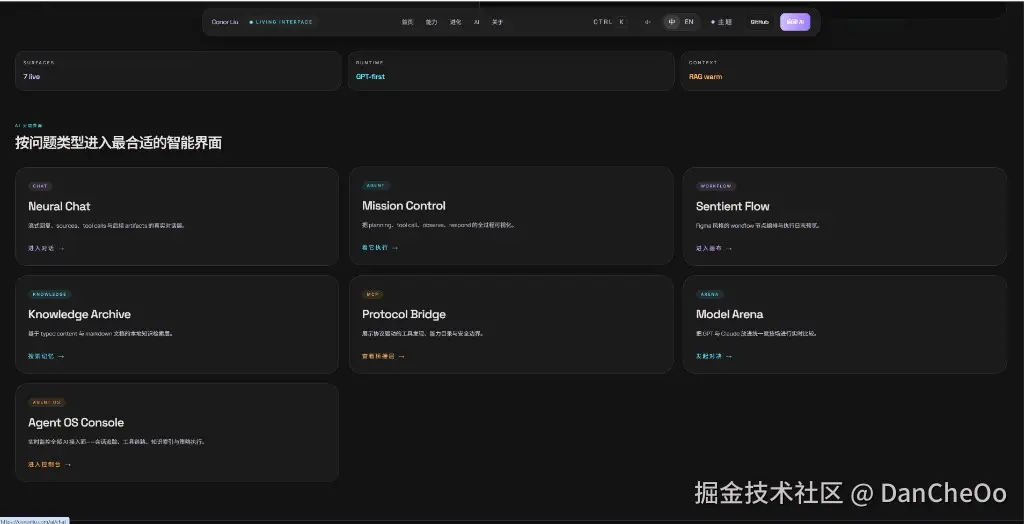Follow 查看桥接层 link in Protocol Bridge card
Viewport: 1024px width, 524px height.
click(383, 356)
